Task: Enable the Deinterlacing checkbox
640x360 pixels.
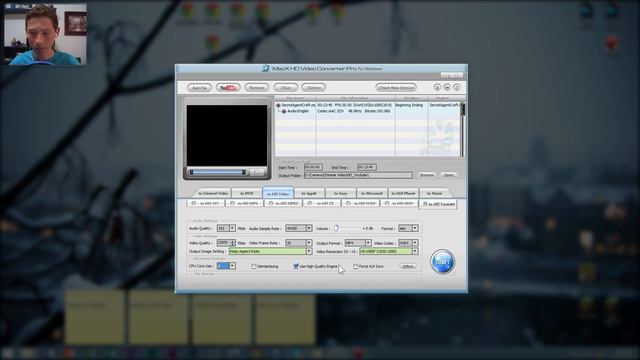Action: [254, 267]
